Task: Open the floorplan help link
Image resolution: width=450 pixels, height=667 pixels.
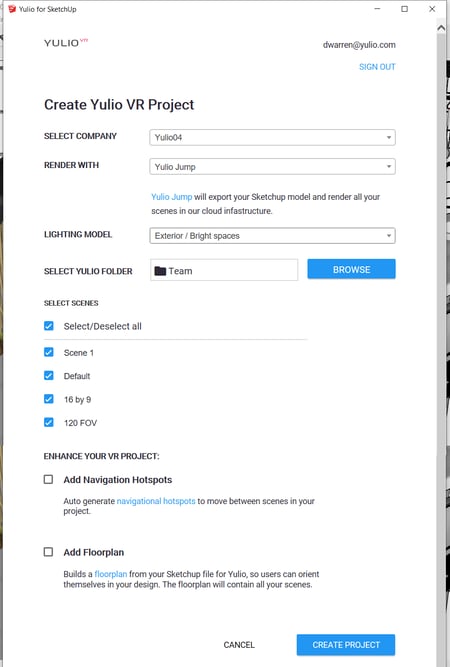Action: click(111, 574)
